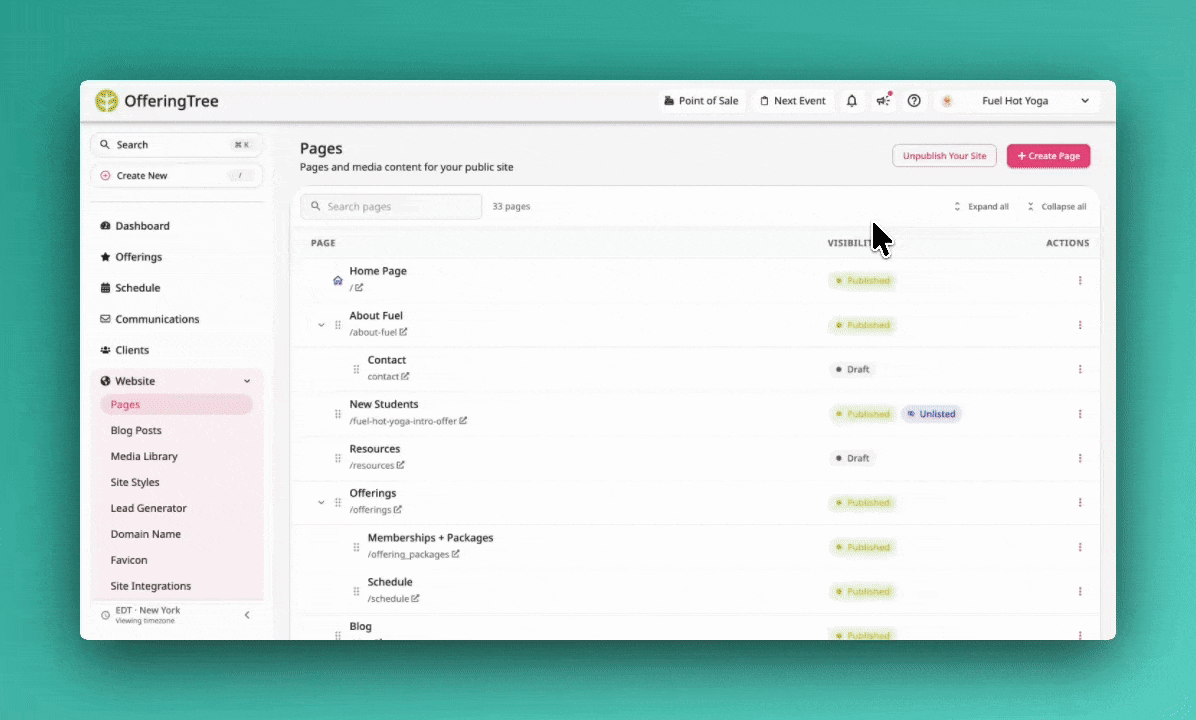Collapse the Offerings page group
Image resolution: width=1196 pixels, height=720 pixels.
[x=321, y=503]
